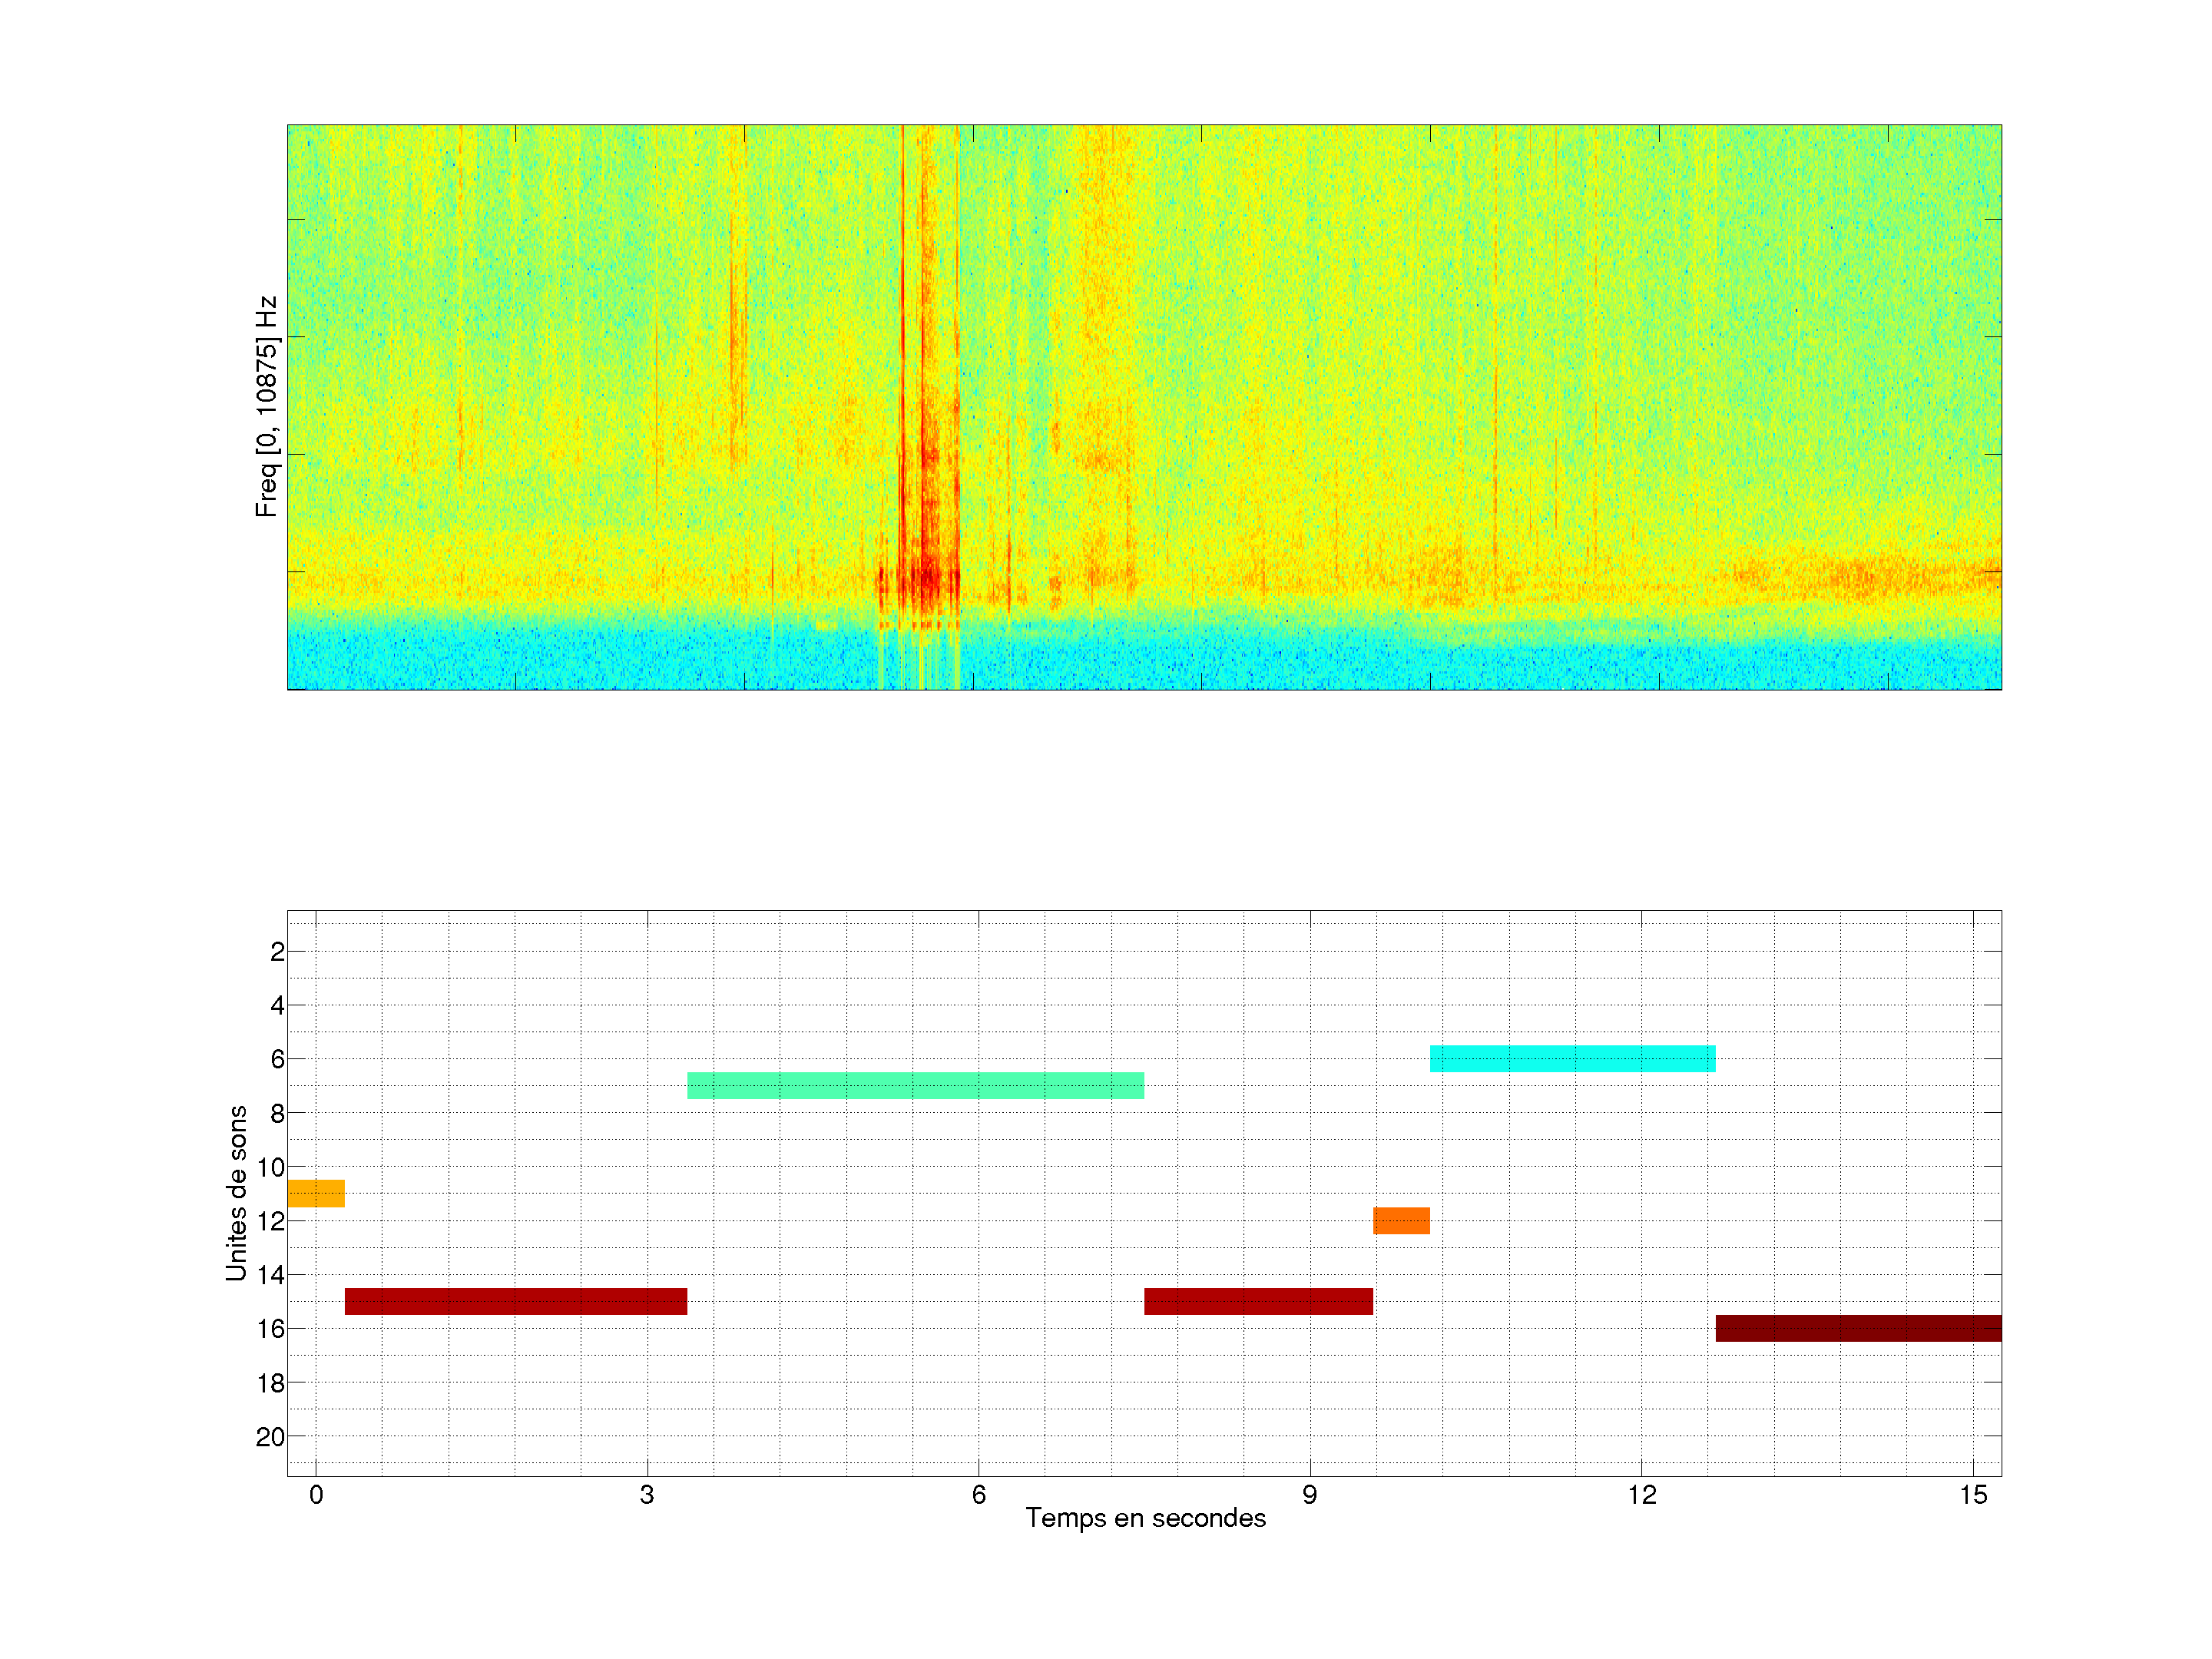The width and height of the screenshot is (2212, 1659).
Task: Click the second dark red bar at unit 15
Action: [x=1258, y=1301]
